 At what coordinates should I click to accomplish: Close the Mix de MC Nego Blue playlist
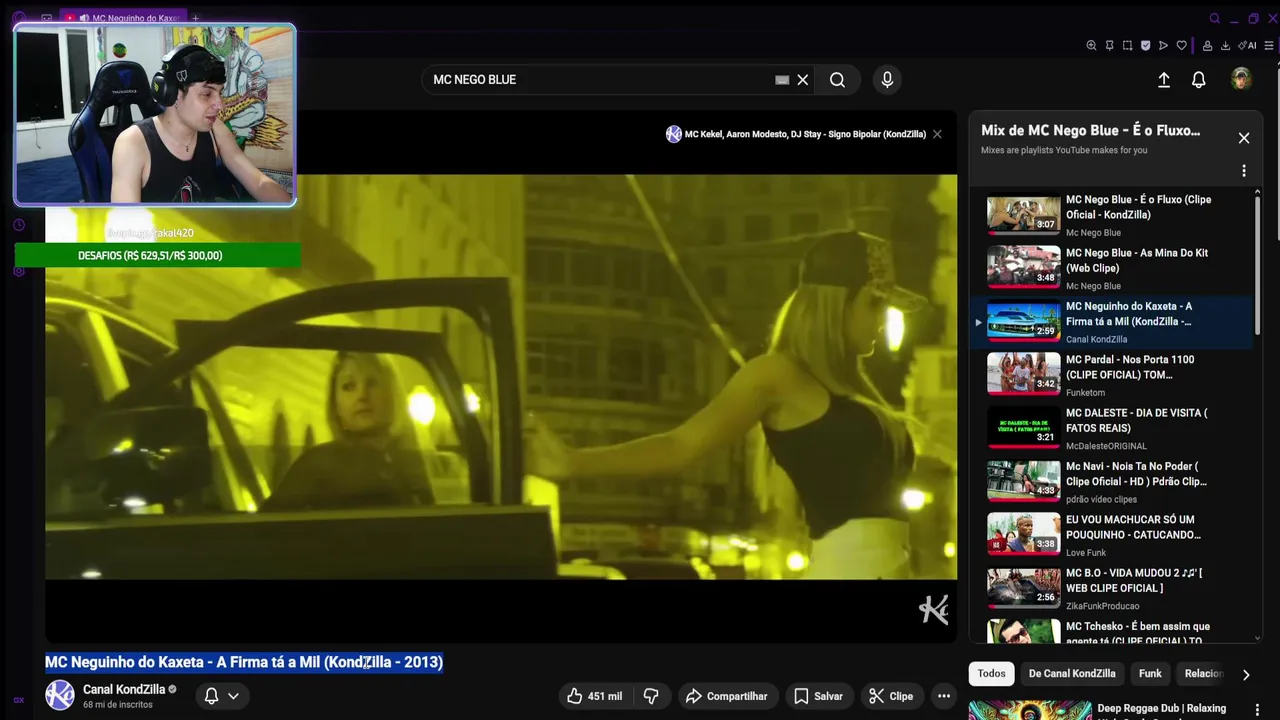click(1244, 138)
